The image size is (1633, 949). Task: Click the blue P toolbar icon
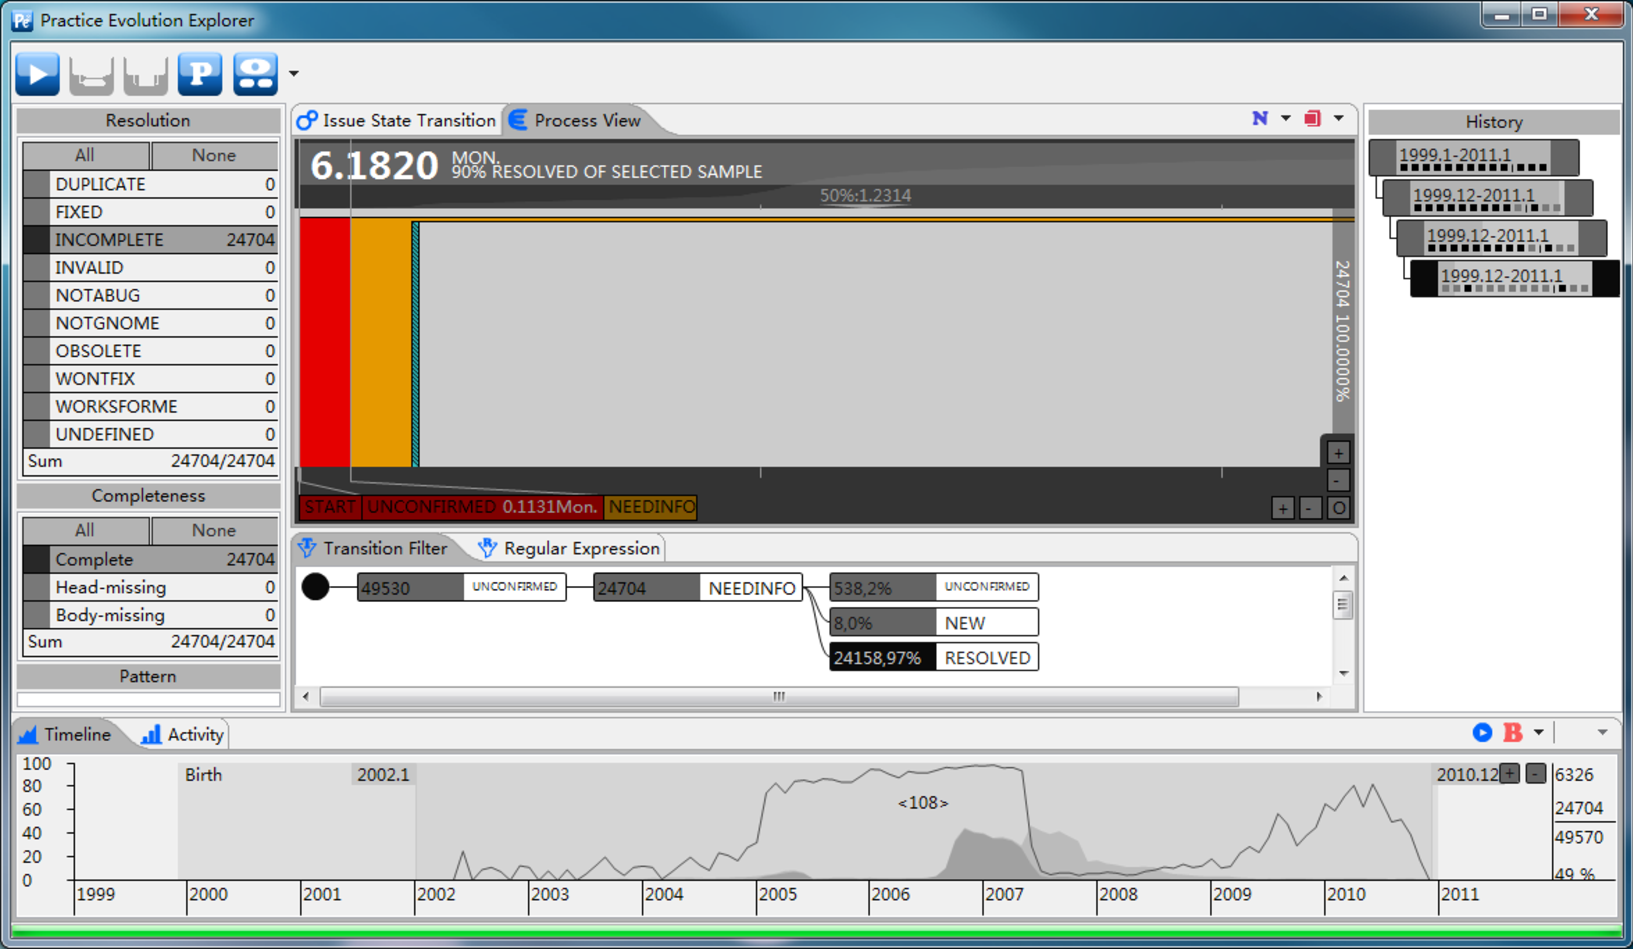click(x=200, y=74)
